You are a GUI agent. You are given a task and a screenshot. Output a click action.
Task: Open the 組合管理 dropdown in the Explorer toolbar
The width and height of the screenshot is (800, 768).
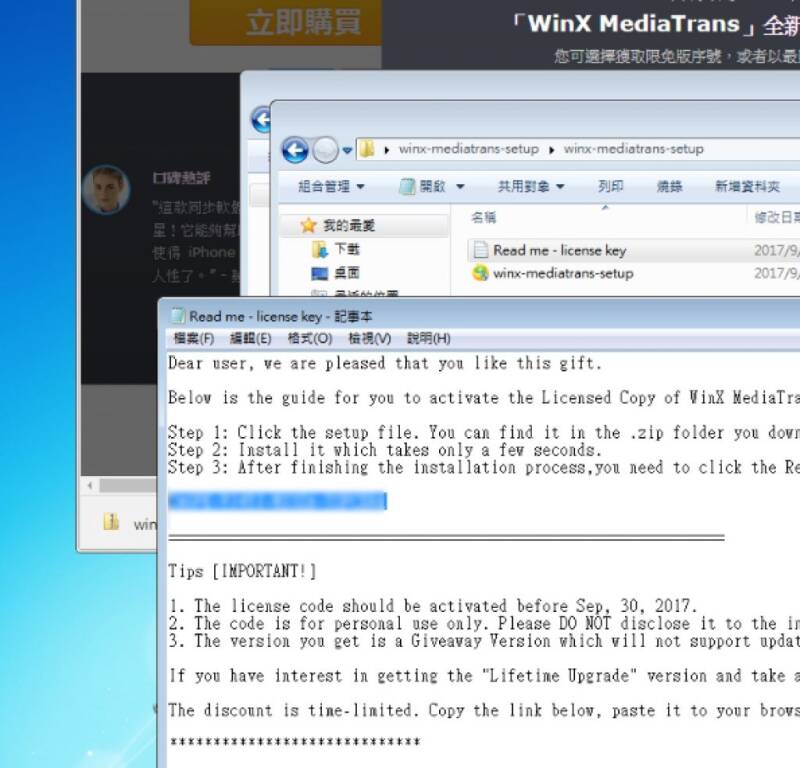point(331,187)
